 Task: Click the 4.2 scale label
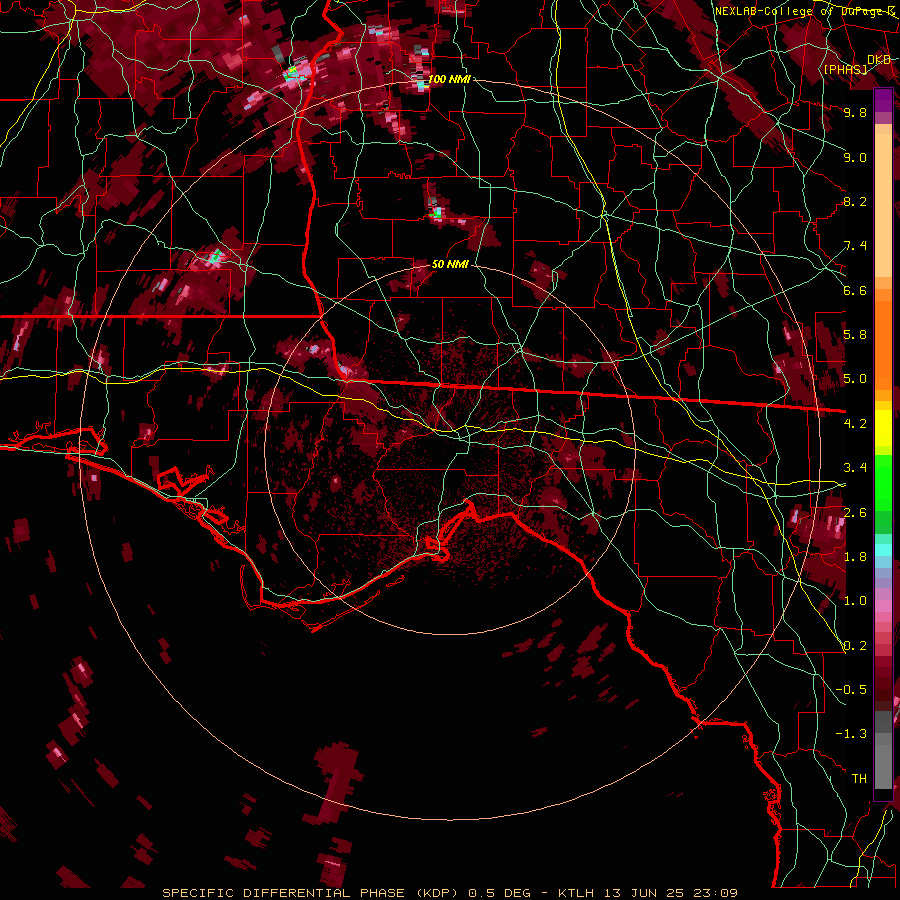[x=855, y=424]
